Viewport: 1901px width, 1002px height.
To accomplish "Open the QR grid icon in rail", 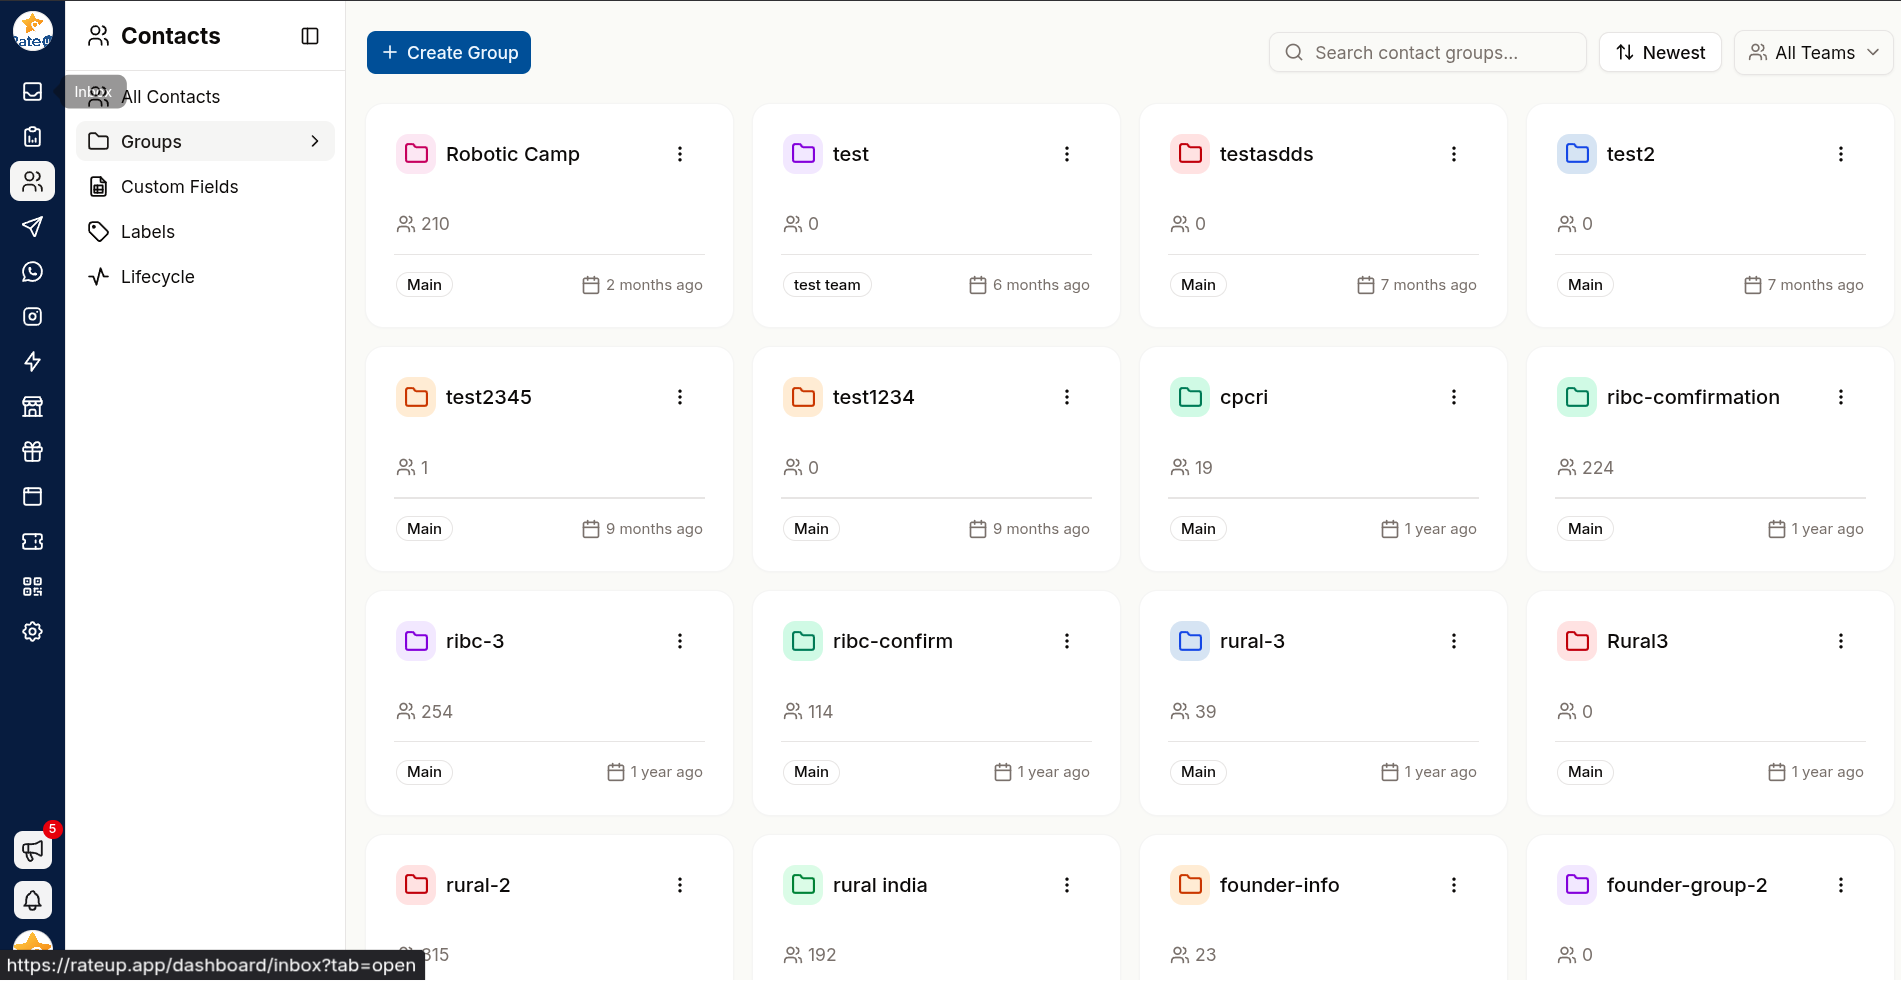I will (x=32, y=586).
